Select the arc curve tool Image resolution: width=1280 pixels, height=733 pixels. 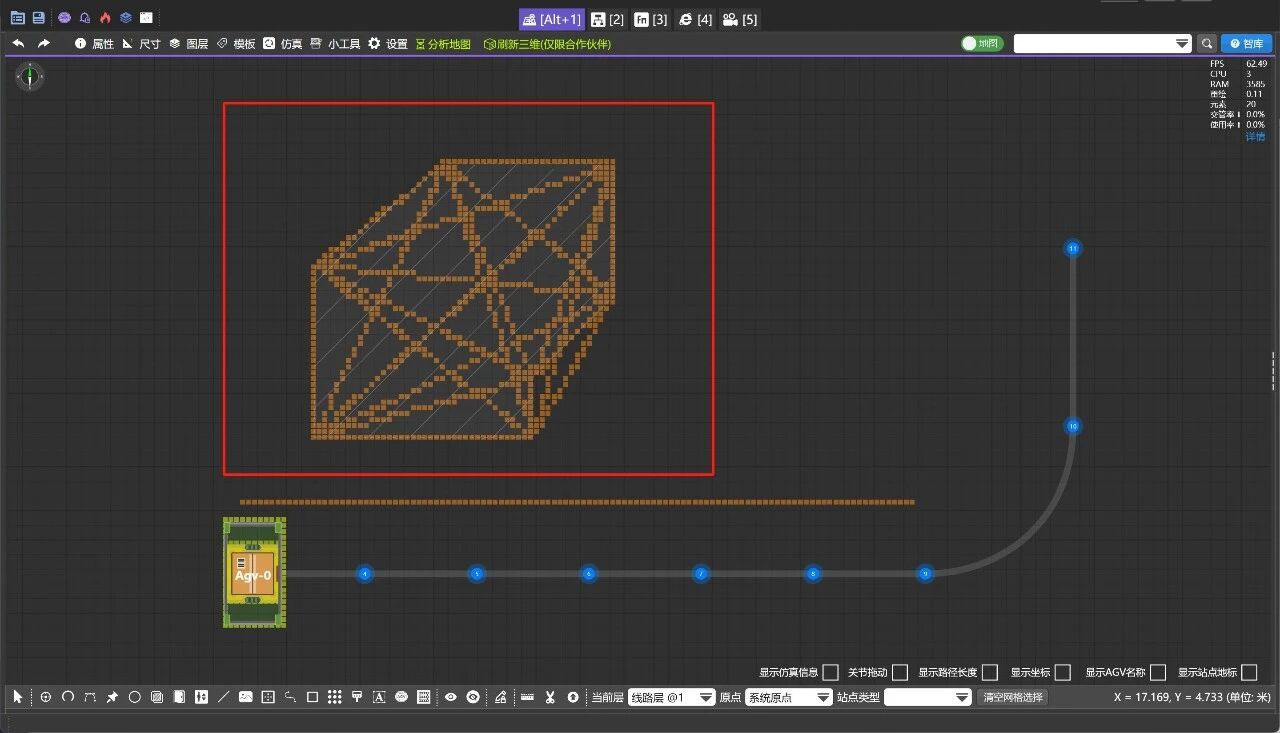(68, 697)
